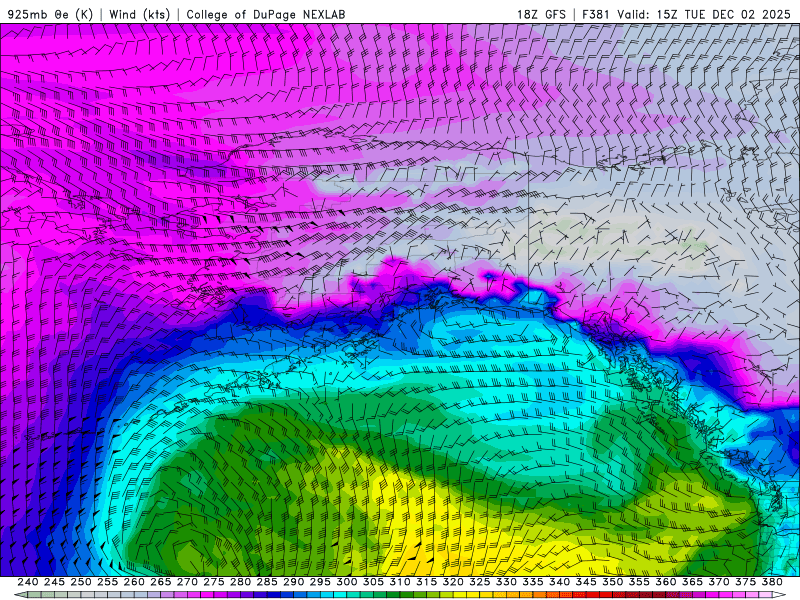Screen dimensions: 800x600
Task: Click 'College of DuPage NEXLAB' header text
Action: point(266,14)
